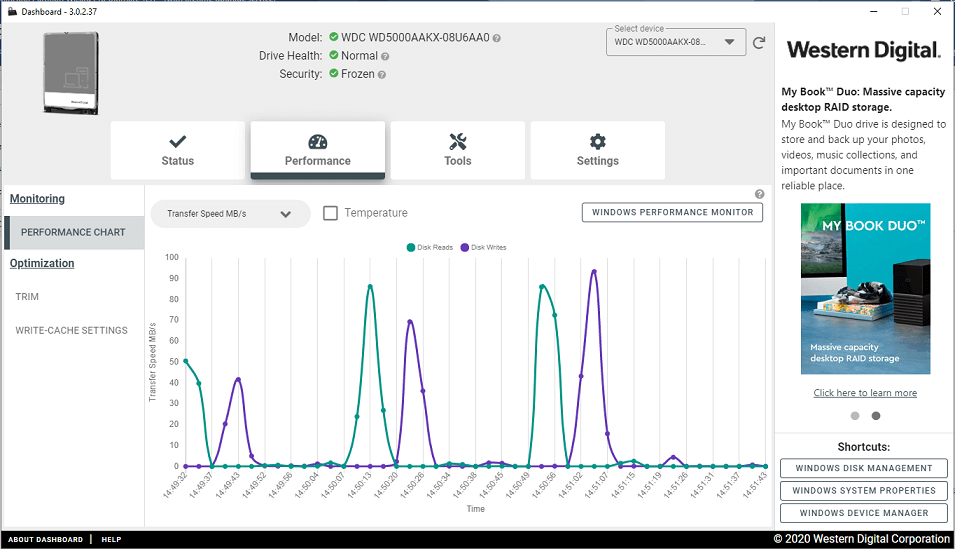This screenshot has width=955, height=549.
Task: Click the 'Click here to learn more' link
Action: pyautogui.click(x=865, y=393)
